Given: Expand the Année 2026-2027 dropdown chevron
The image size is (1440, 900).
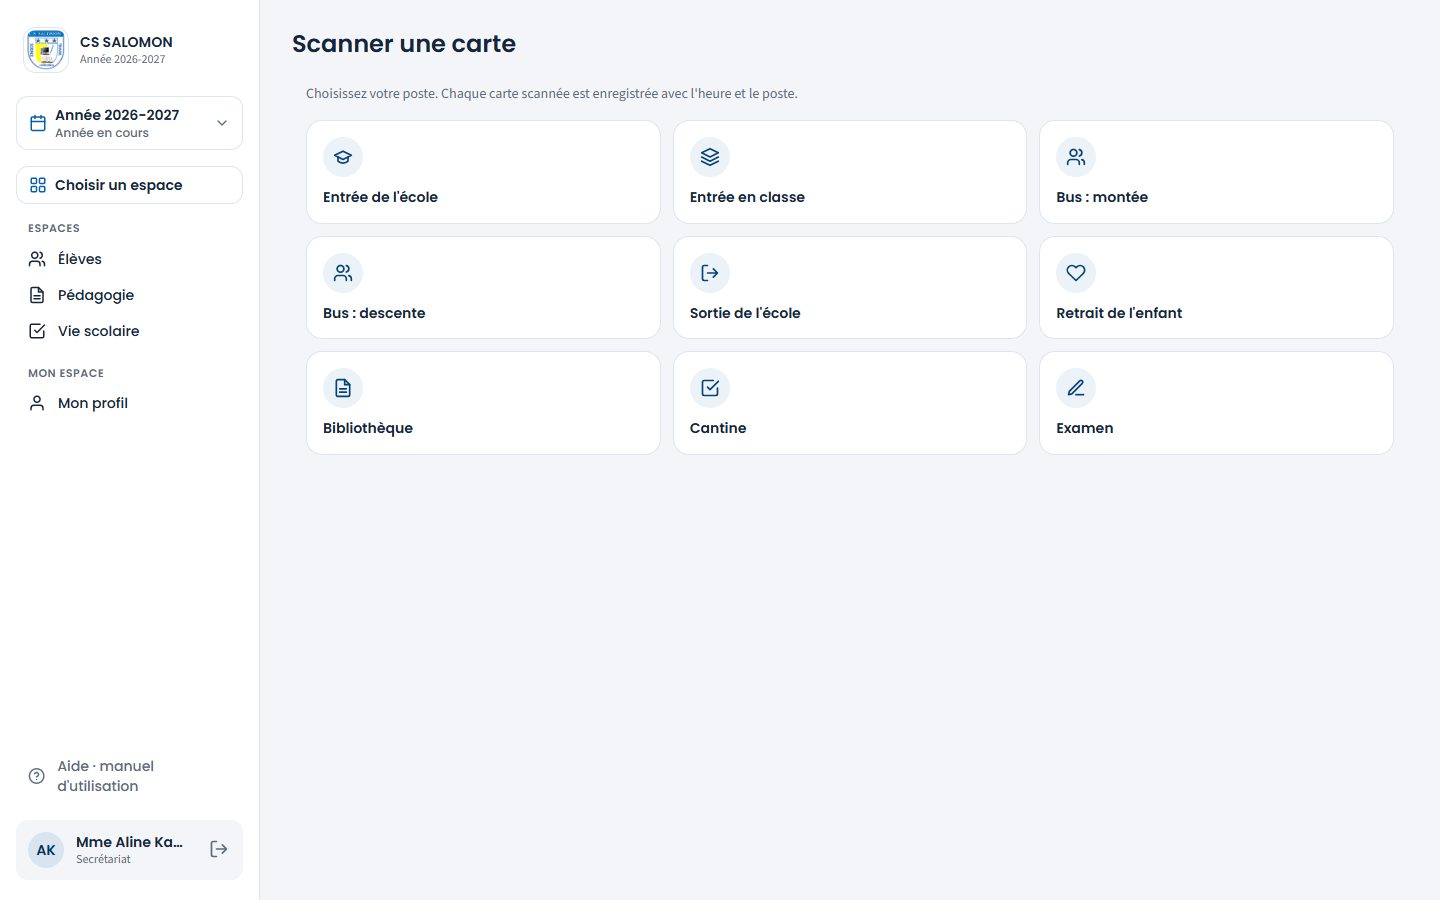Looking at the screenshot, I should click(222, 123).
